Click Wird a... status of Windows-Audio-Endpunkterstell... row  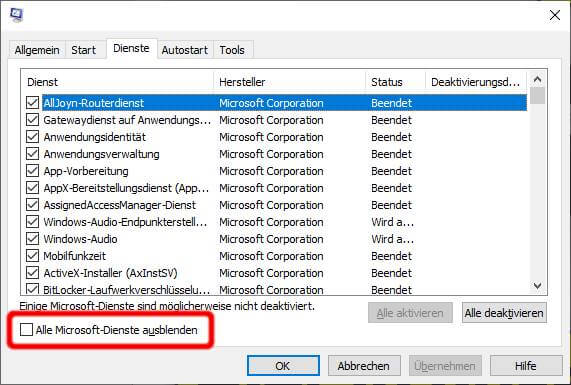click(393, 222)
